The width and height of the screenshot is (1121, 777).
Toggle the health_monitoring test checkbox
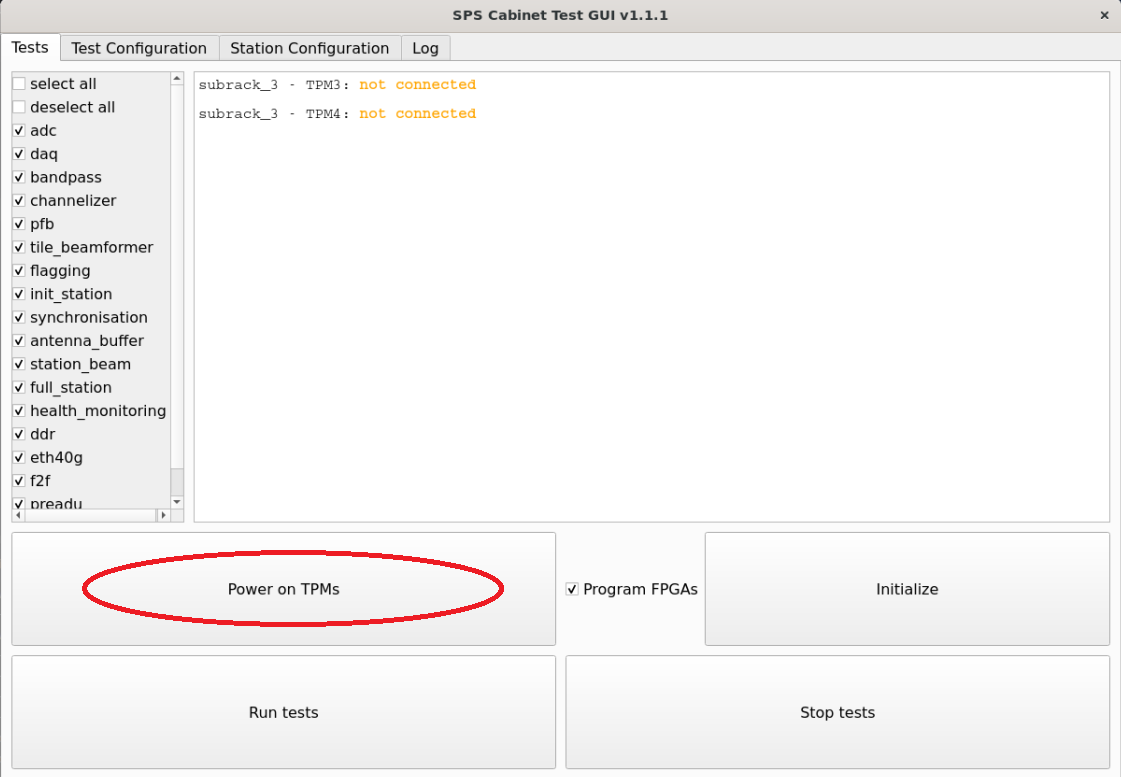19,411
